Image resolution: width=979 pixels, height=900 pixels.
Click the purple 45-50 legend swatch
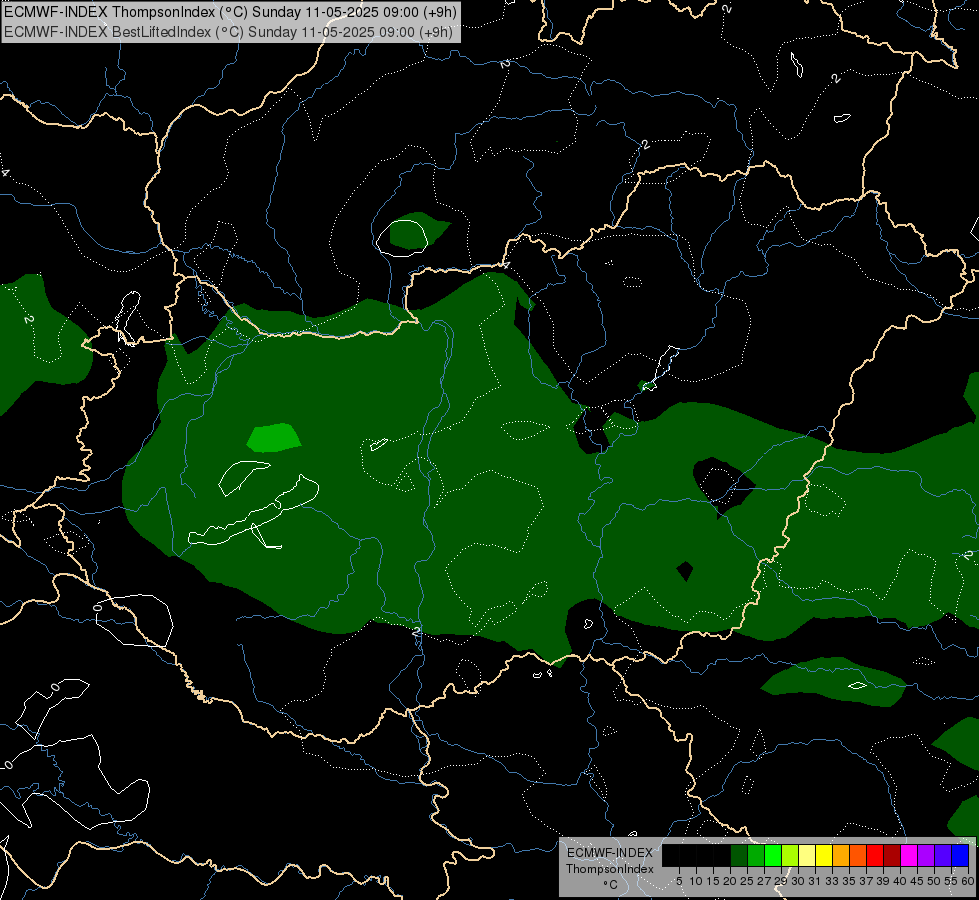(x=926, y=855)
